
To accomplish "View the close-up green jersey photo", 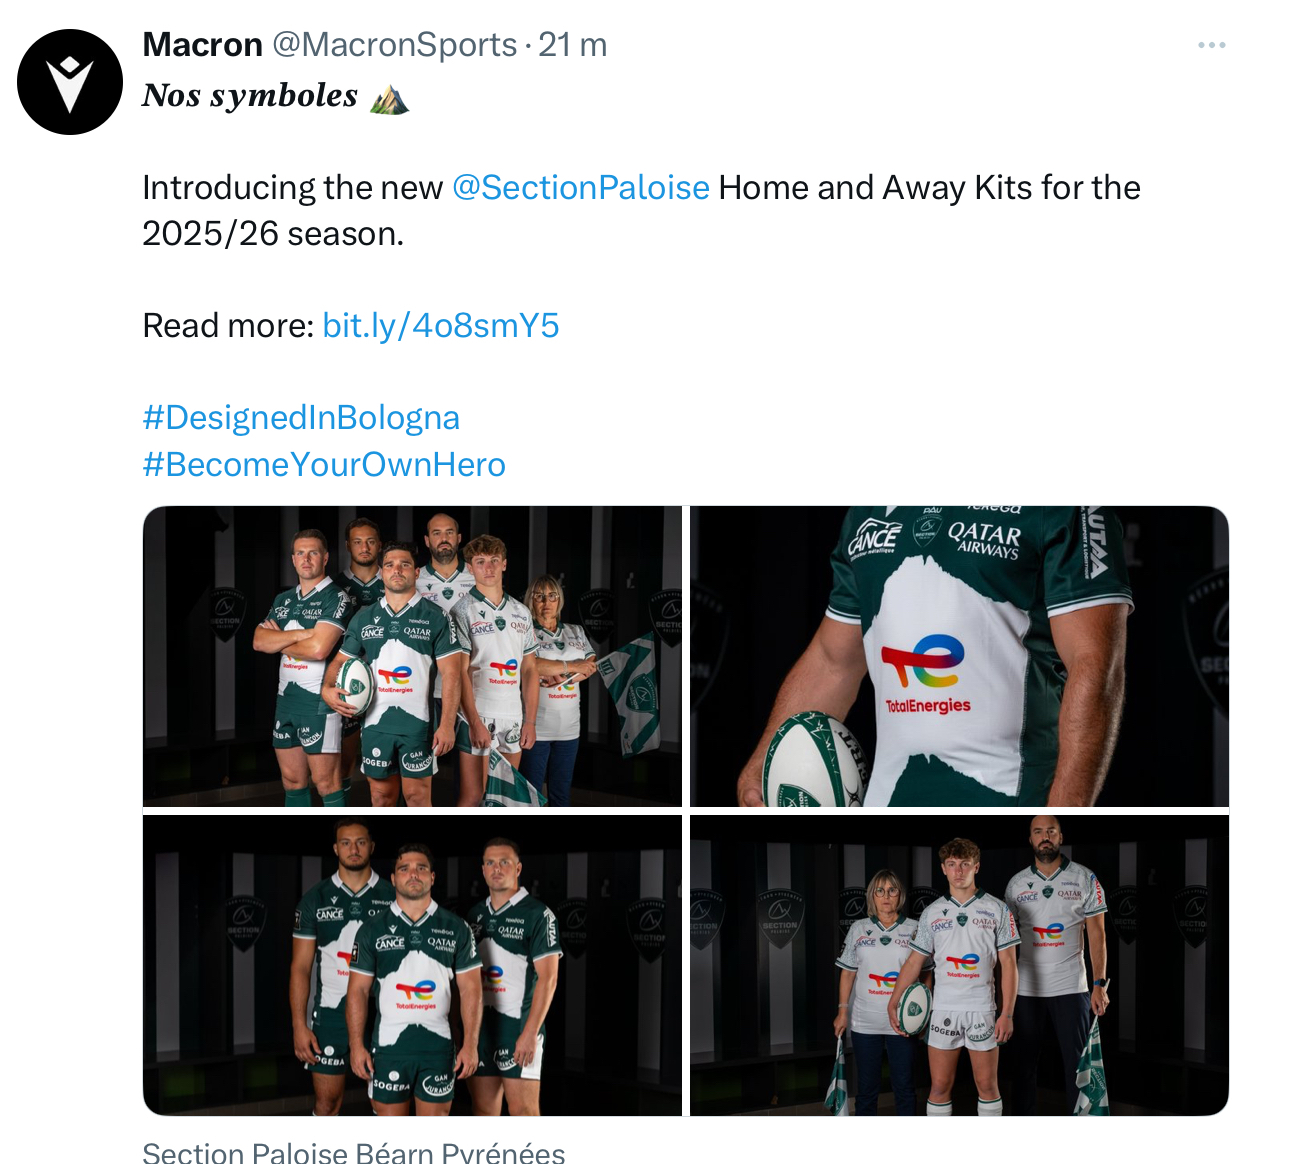I will point(959,656).
